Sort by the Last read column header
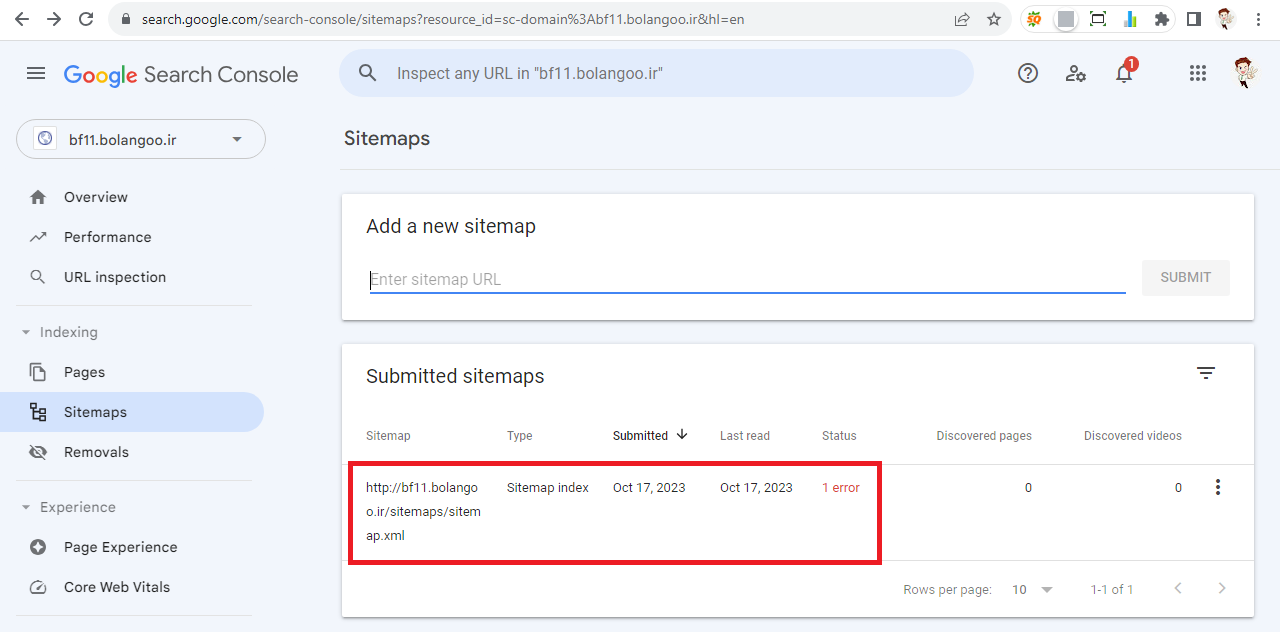This screenshot has height=632, width=1280. click(745, 436)
